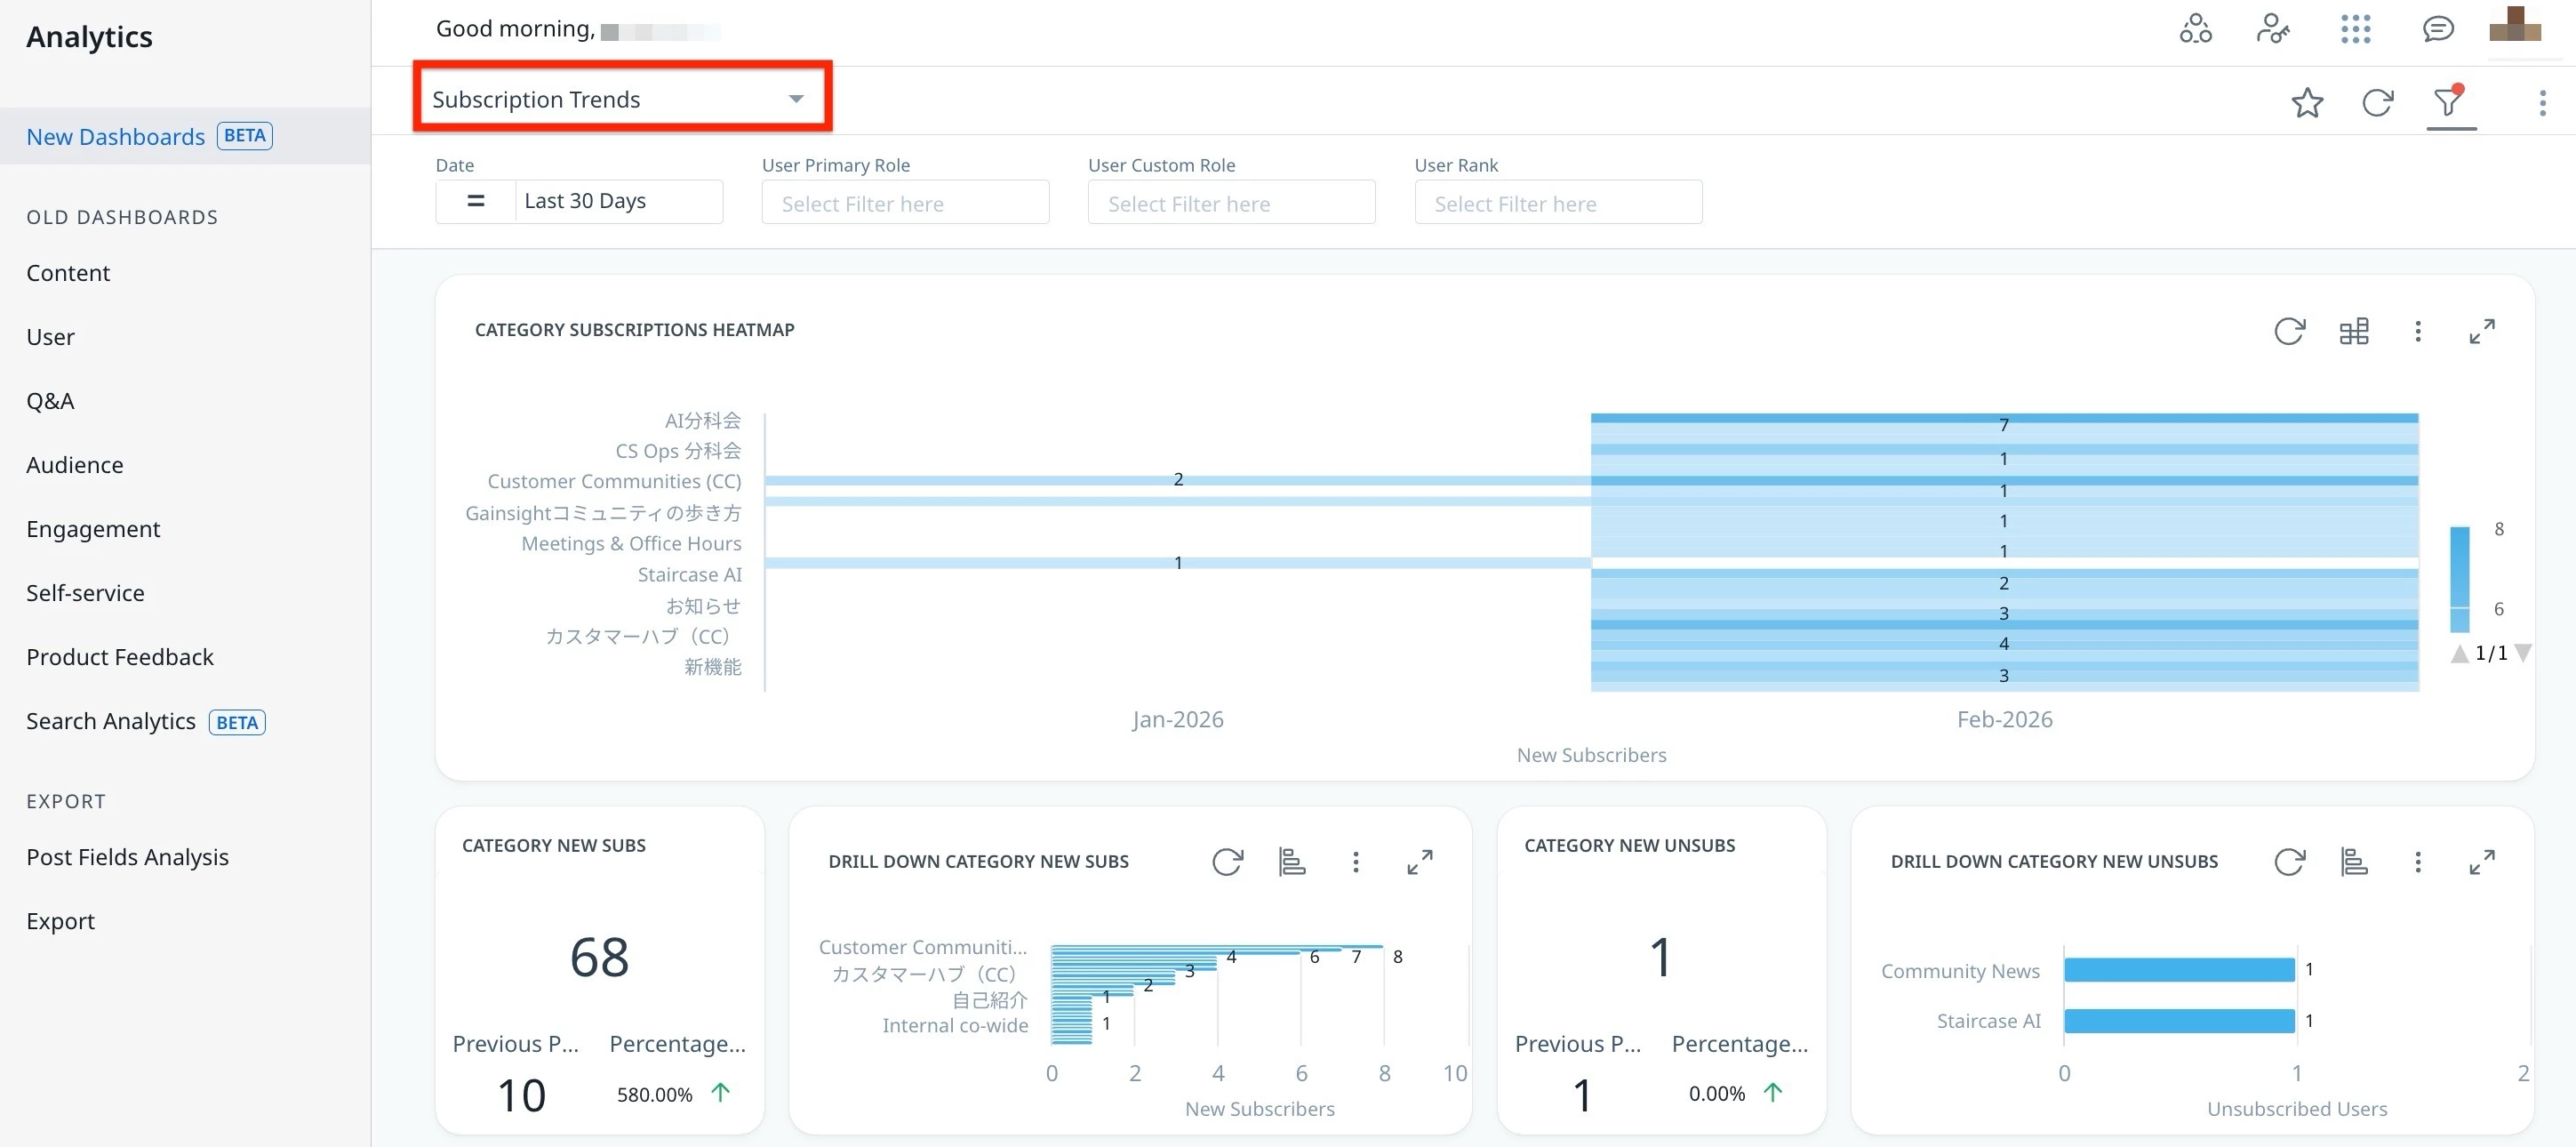This screenshot has height=1147, width=2576.
Task: Refresh the dashboard from top toolbar
Action: click(x=2377, y=102)
